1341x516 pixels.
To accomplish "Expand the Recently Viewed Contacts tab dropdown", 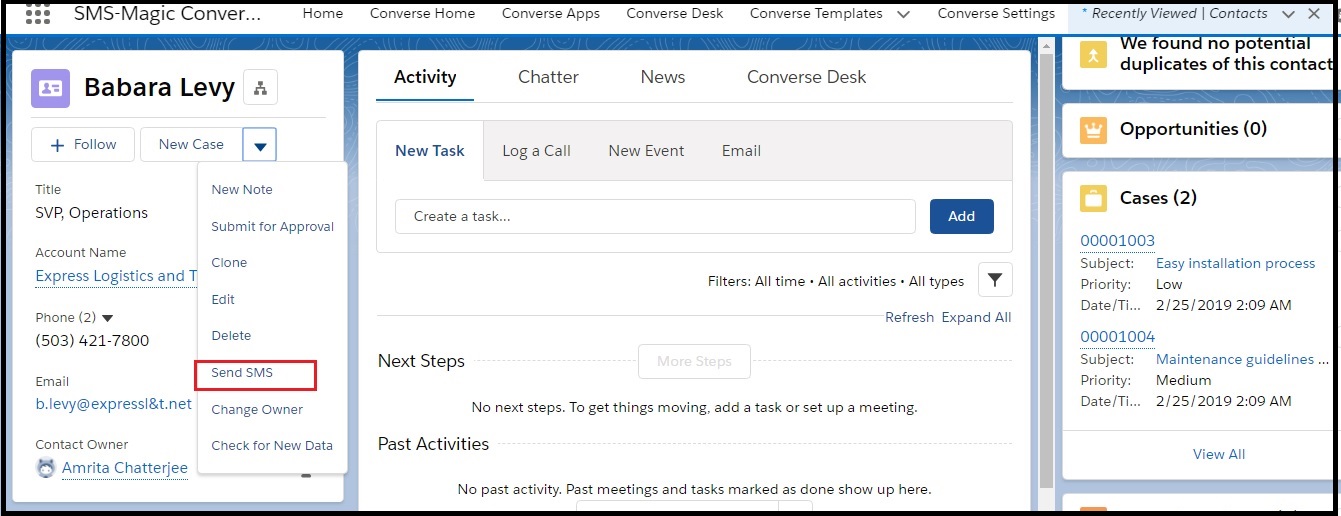I will 1288,14.
